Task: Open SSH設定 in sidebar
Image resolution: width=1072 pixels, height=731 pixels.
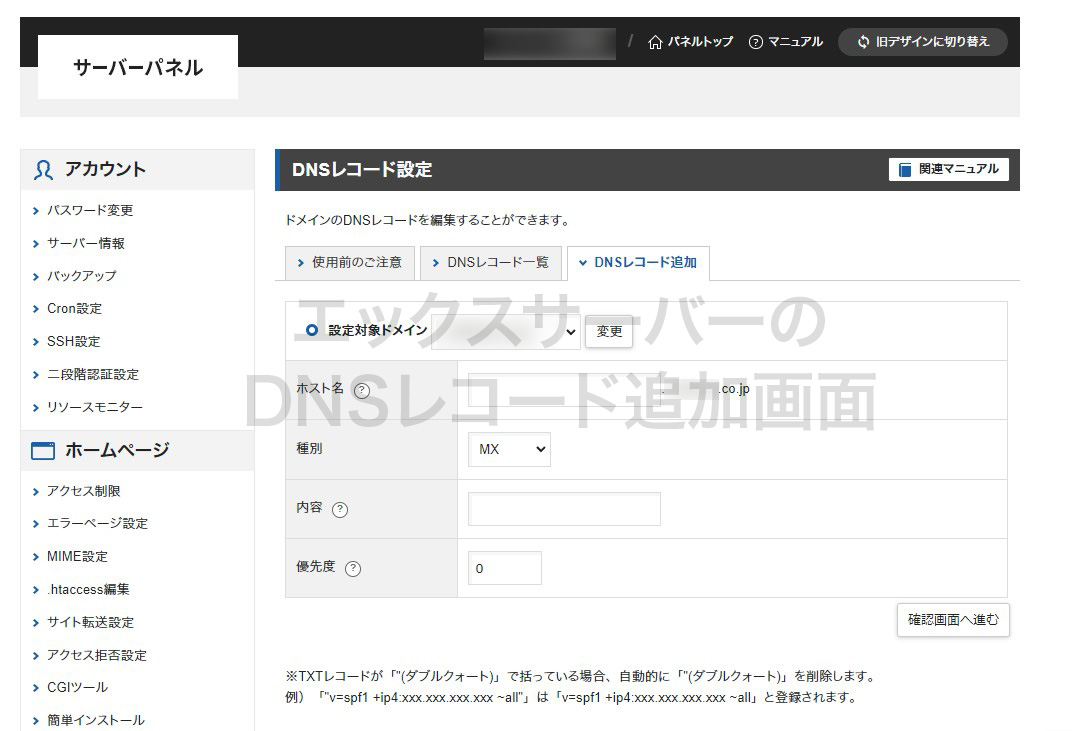Action: coord(74,342)
